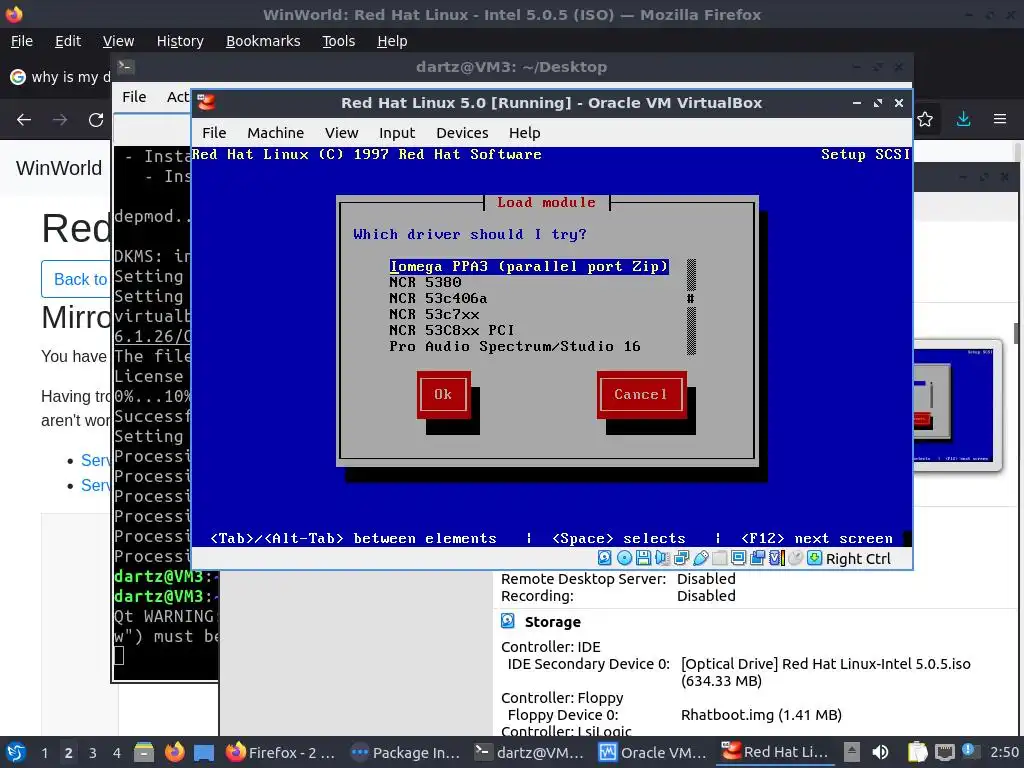This screenshot has height=768, width=1024.
Task: Click the network icon in system tray
Action: pyautogui.click(x=944, y=752)
